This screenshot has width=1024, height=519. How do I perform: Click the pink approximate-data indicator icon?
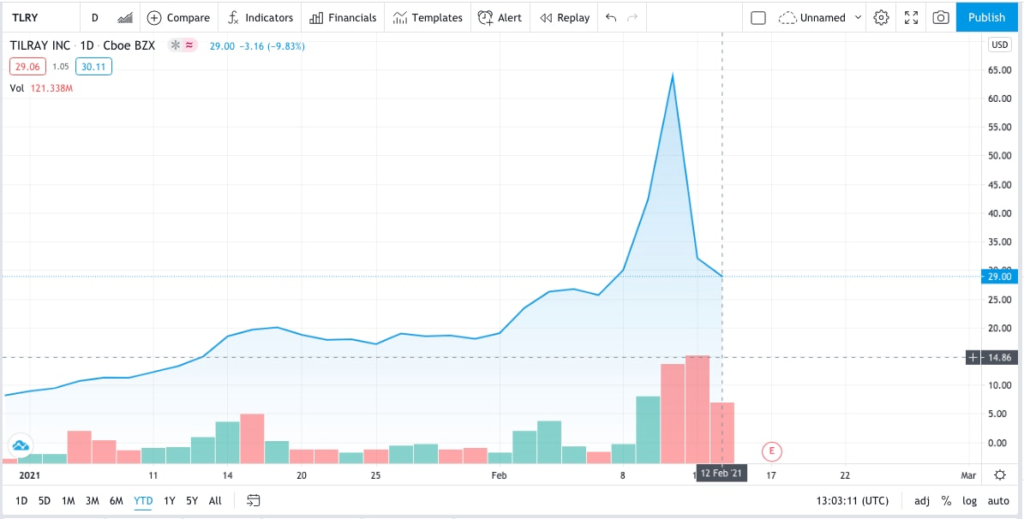click(x=189, y=46)
